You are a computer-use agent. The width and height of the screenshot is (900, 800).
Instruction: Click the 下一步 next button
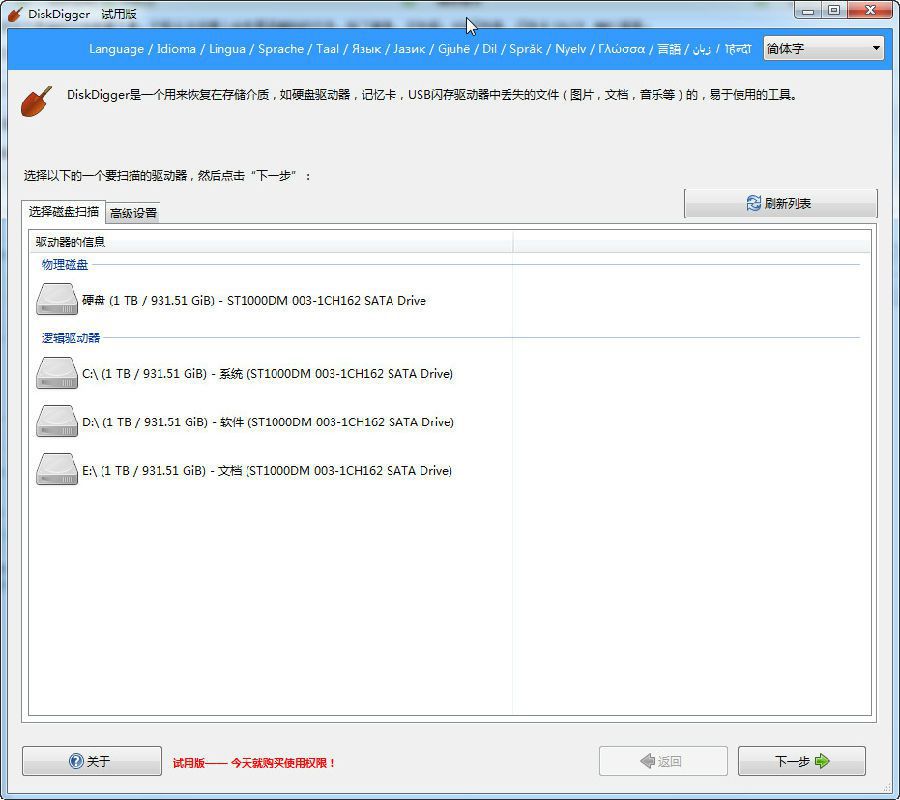tap(801, 761)
